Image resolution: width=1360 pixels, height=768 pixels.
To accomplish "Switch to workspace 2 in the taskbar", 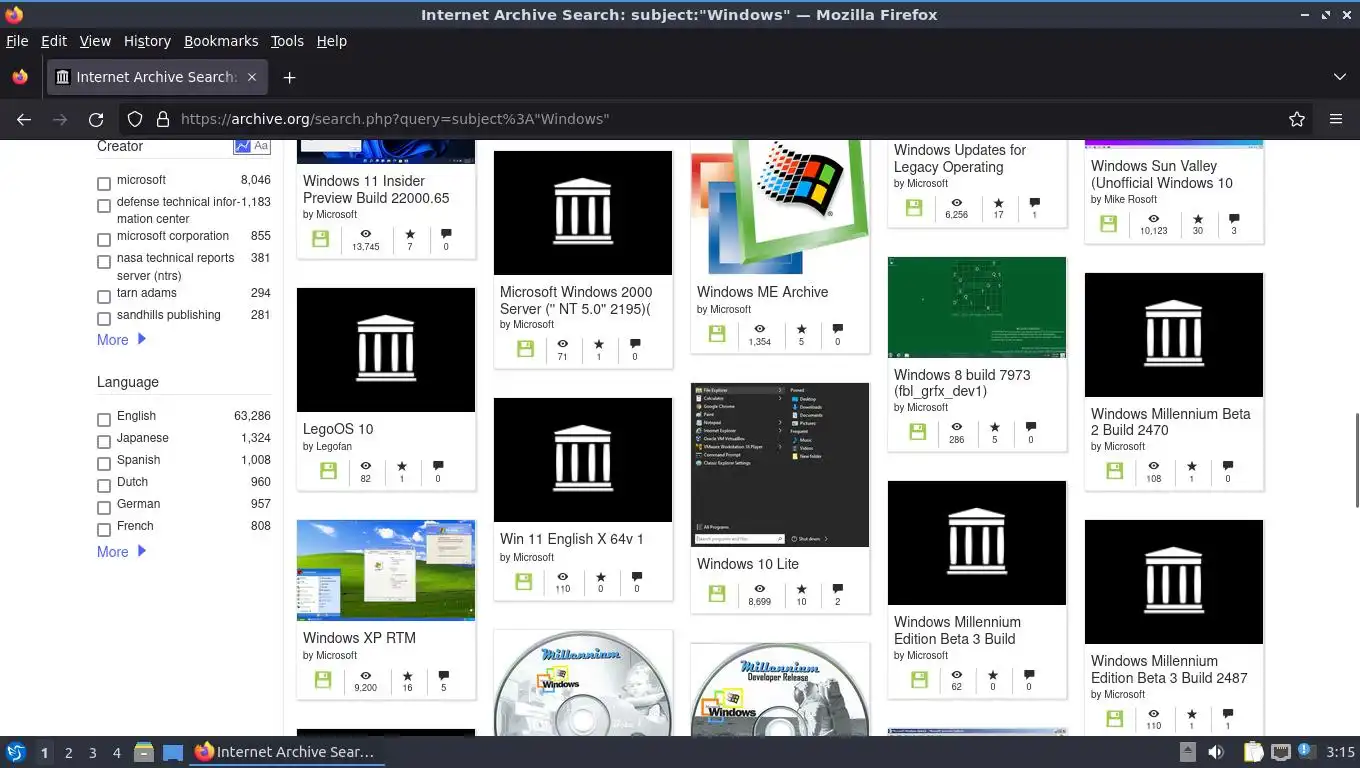I will 68,753.
